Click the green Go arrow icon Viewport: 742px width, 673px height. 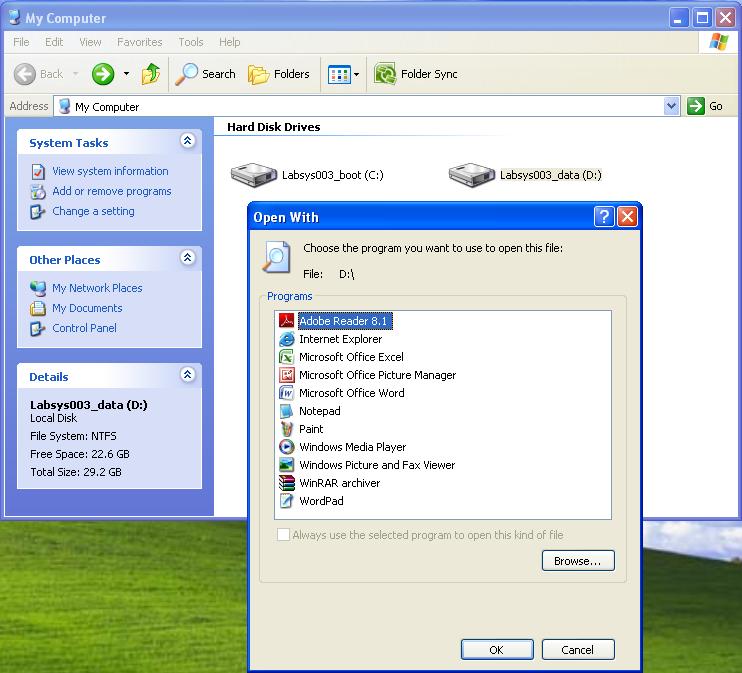(696, 106)
